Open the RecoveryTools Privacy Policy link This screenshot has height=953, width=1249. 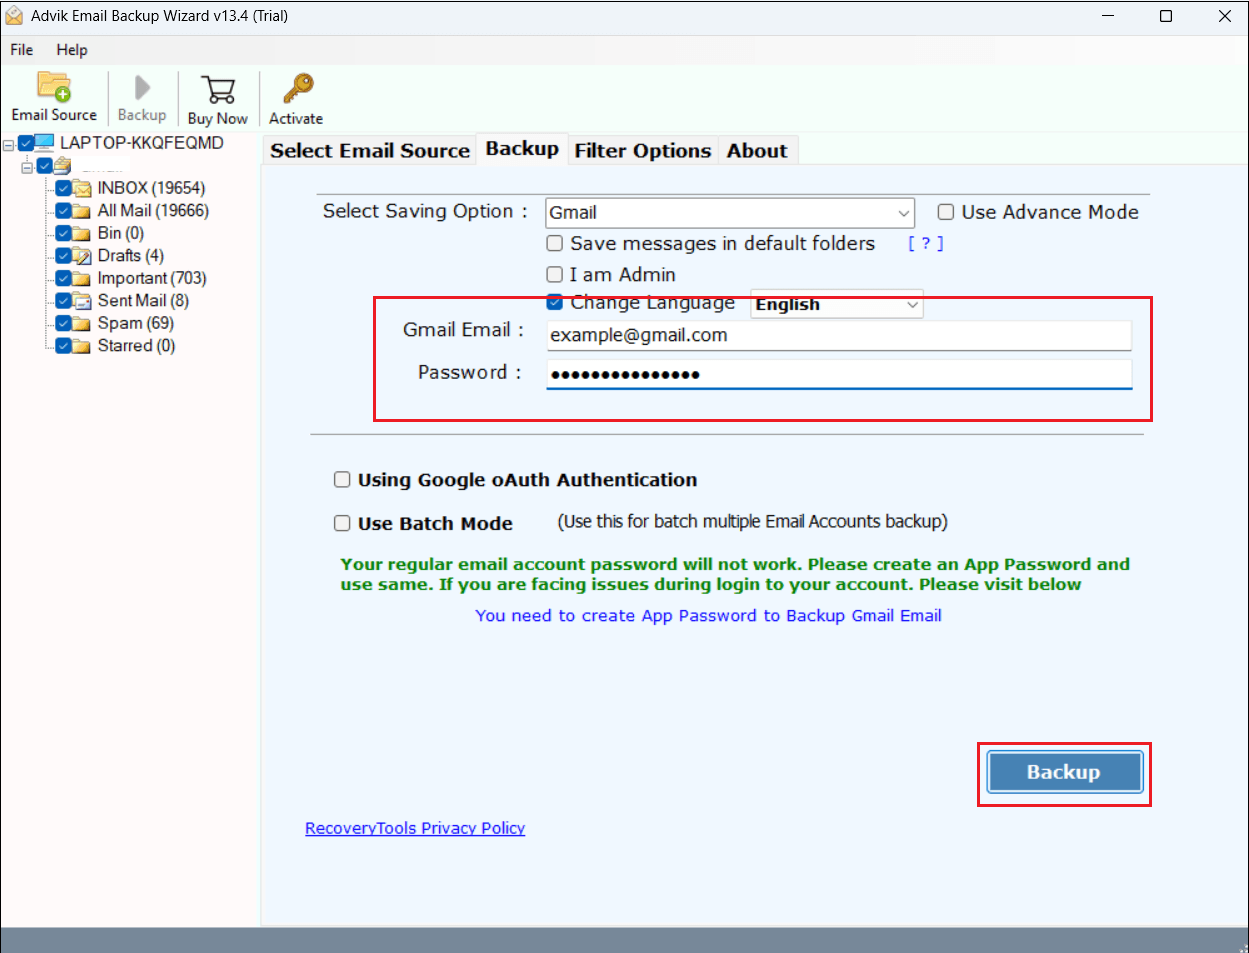[415, 828]
